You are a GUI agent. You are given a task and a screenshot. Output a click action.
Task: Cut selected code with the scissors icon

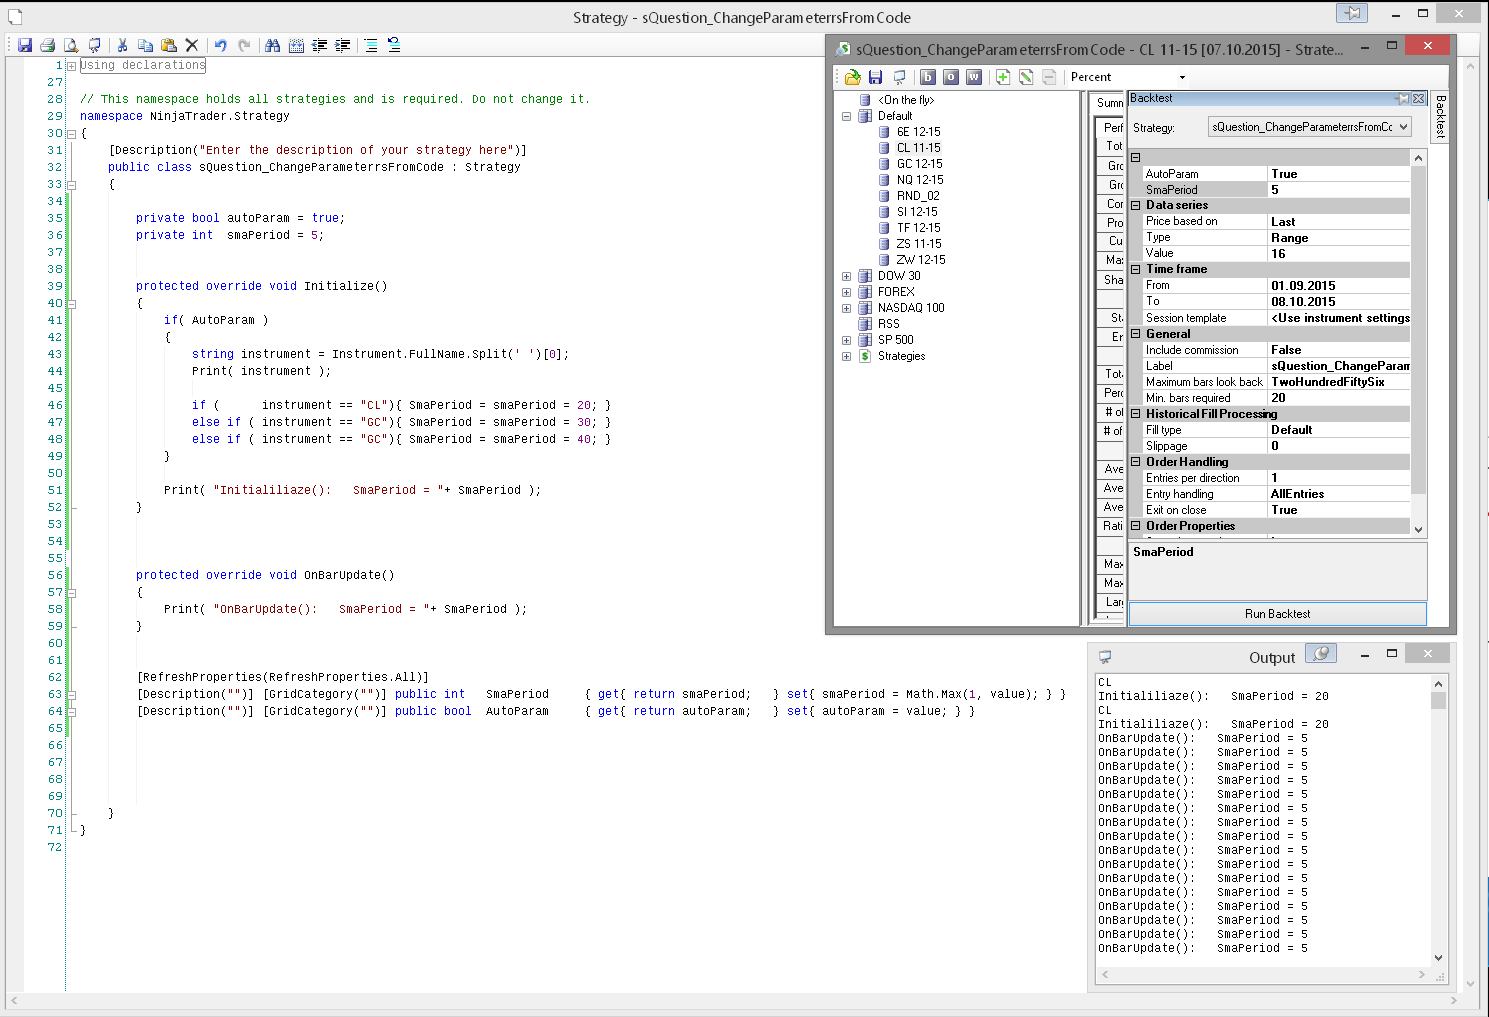[122, 45]
